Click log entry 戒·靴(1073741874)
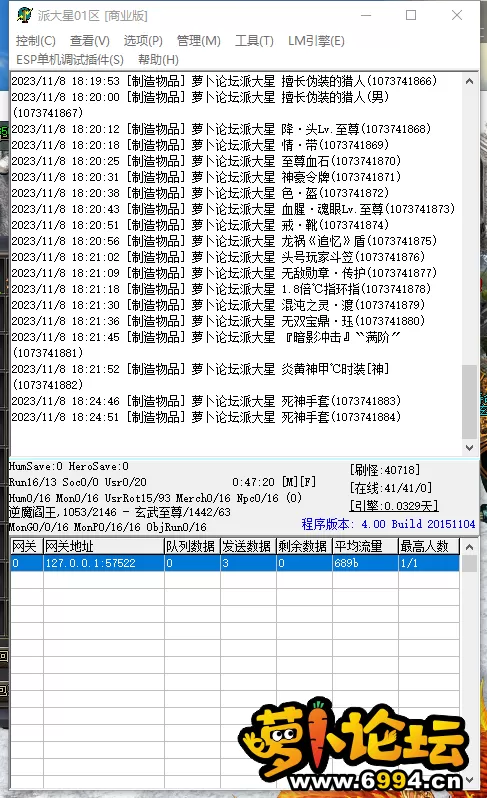 200,225
